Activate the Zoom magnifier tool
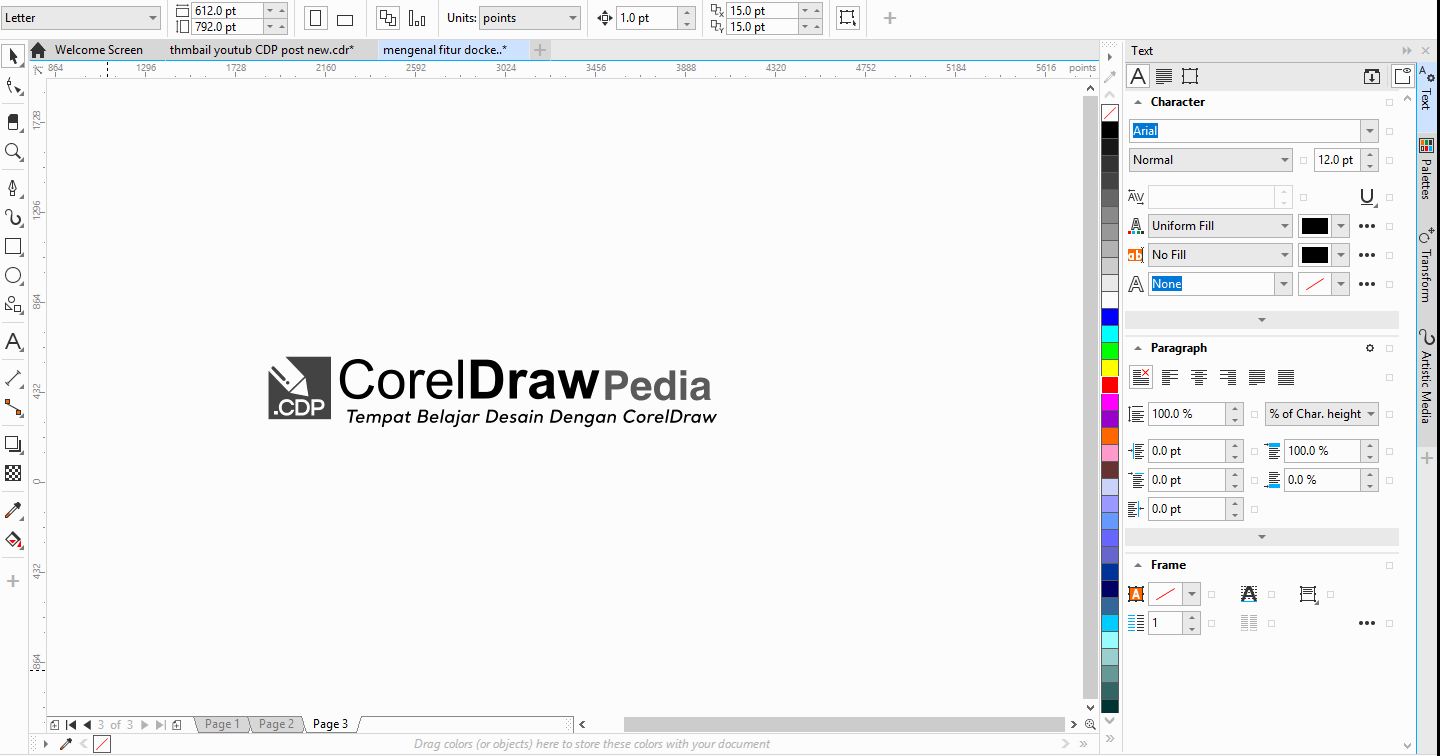Image resolution: width=1440 pixels, height=756 pixels. tap(13, 152)
